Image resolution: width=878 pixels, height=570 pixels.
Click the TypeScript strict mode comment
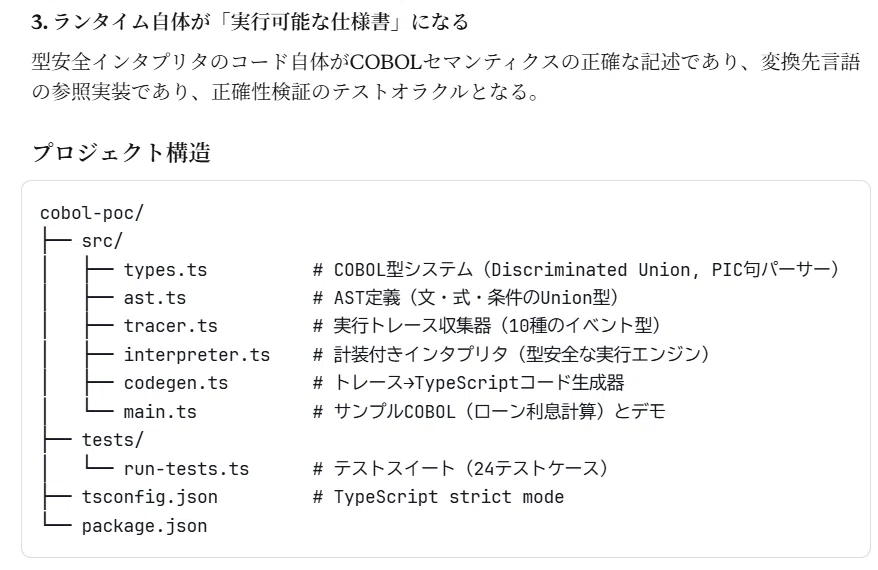tap(438, 497)
